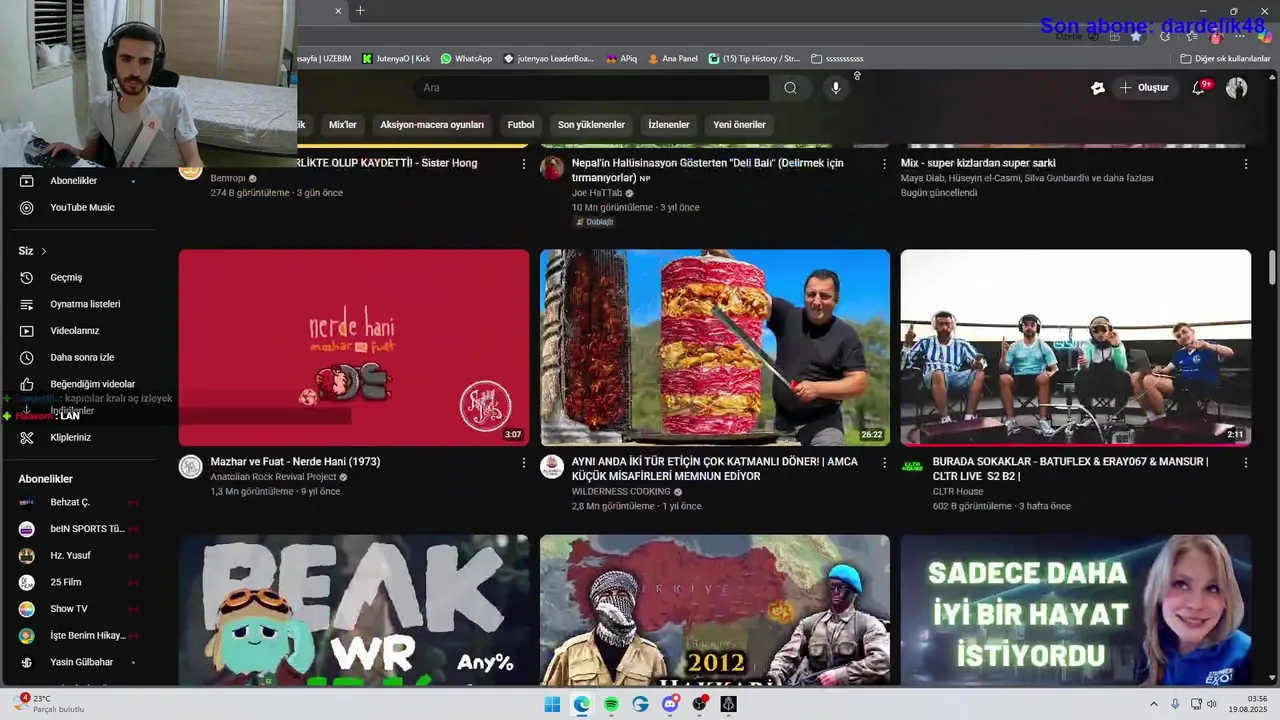Image resolution: width=1280 pixels, height=720 pixels.
Task: Open the taskbar weather widget 23°C
Action: (50, 704)
